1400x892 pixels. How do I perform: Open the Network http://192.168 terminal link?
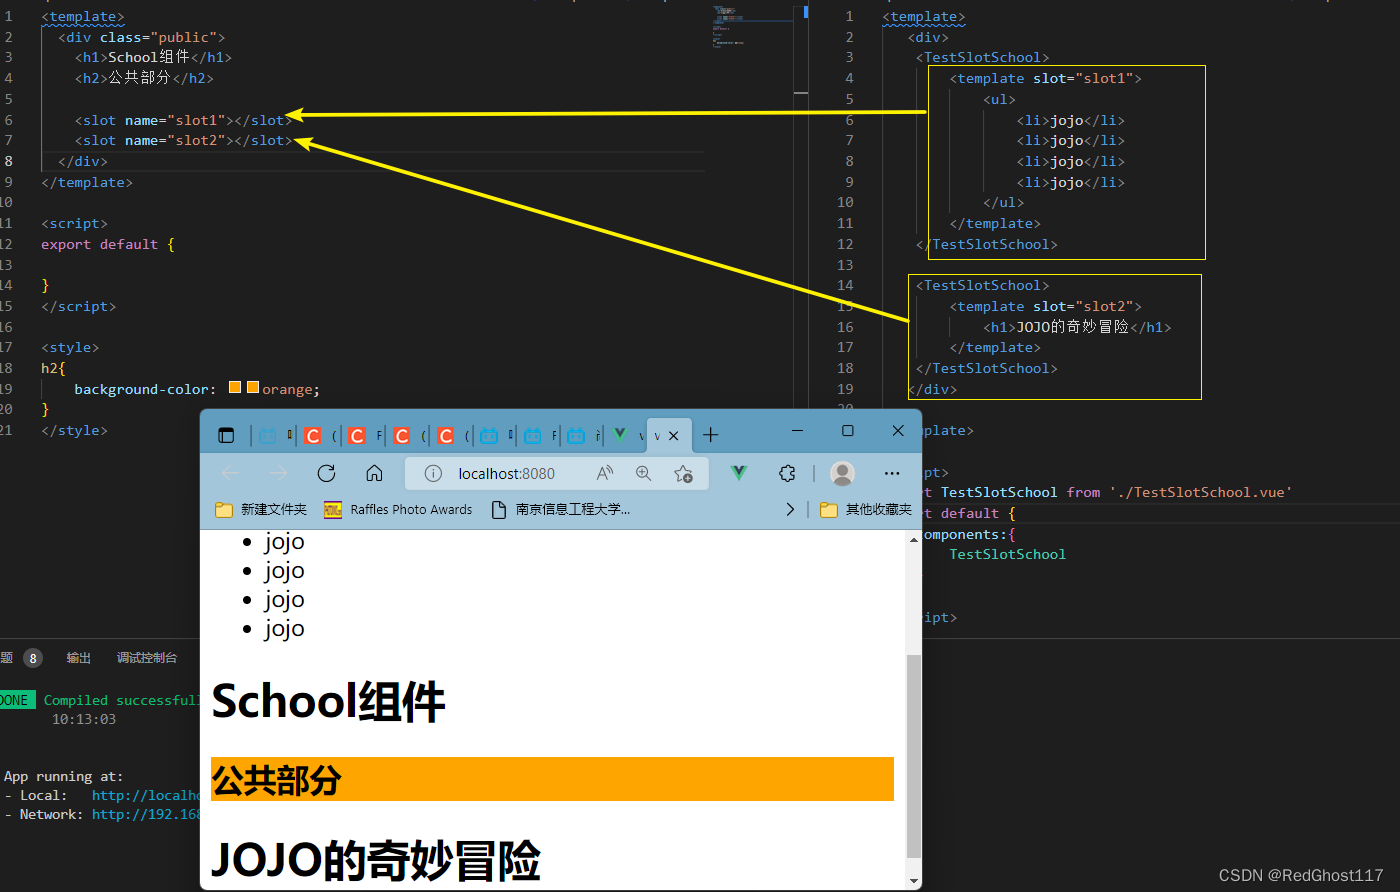click(x=146, y=815)
